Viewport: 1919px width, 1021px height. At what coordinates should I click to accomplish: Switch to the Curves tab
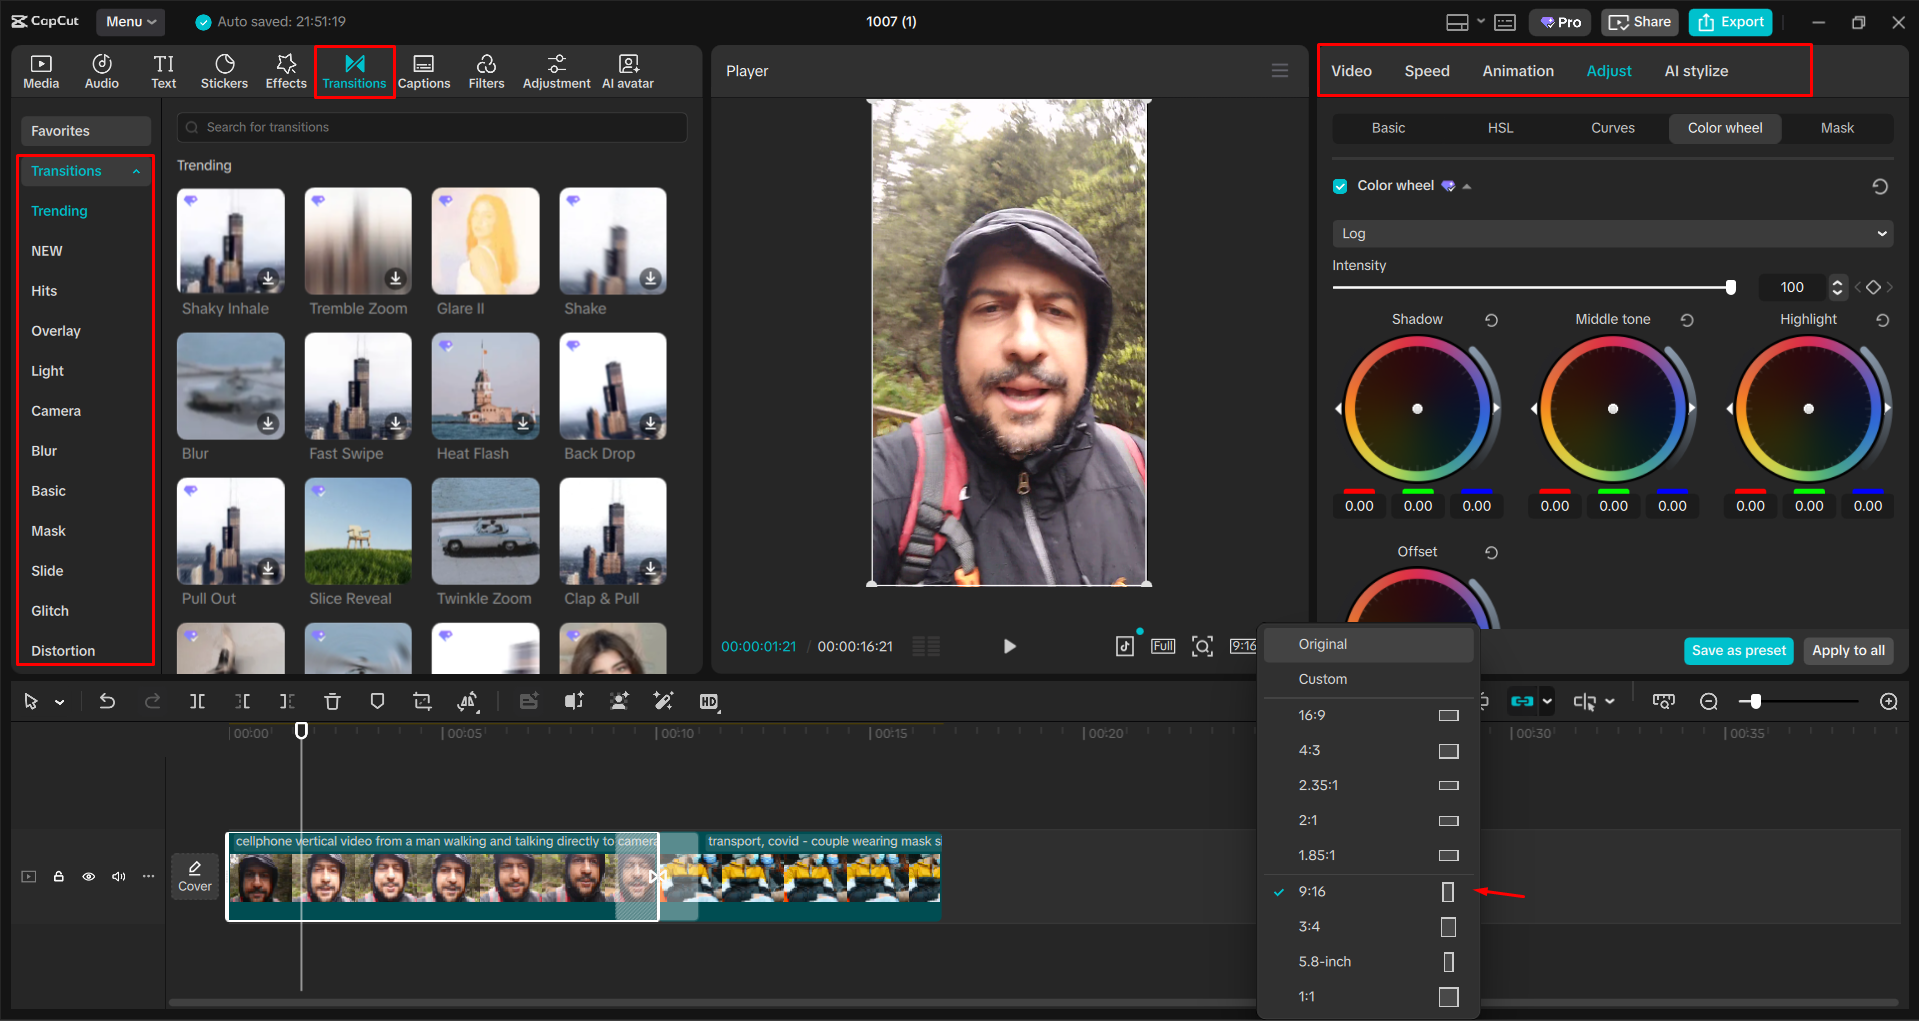1612,128
